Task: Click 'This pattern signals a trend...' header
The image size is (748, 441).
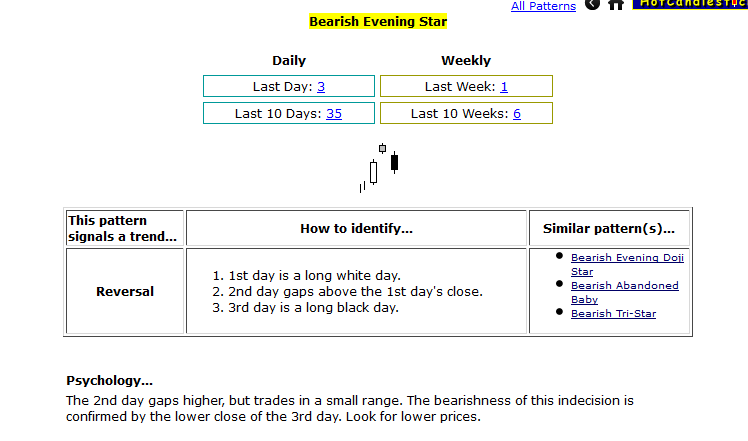Action: pyautogui.click(x=122, y=229)
